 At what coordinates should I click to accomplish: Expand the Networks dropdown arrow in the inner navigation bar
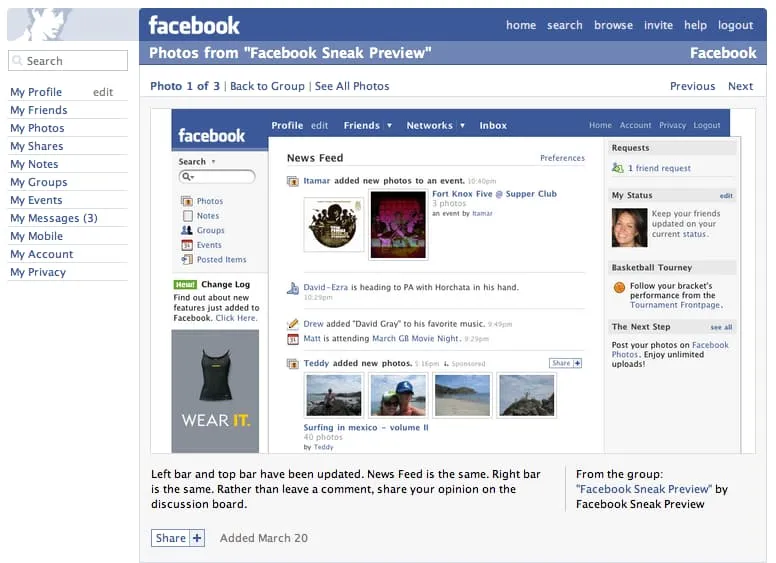point(462,126)
